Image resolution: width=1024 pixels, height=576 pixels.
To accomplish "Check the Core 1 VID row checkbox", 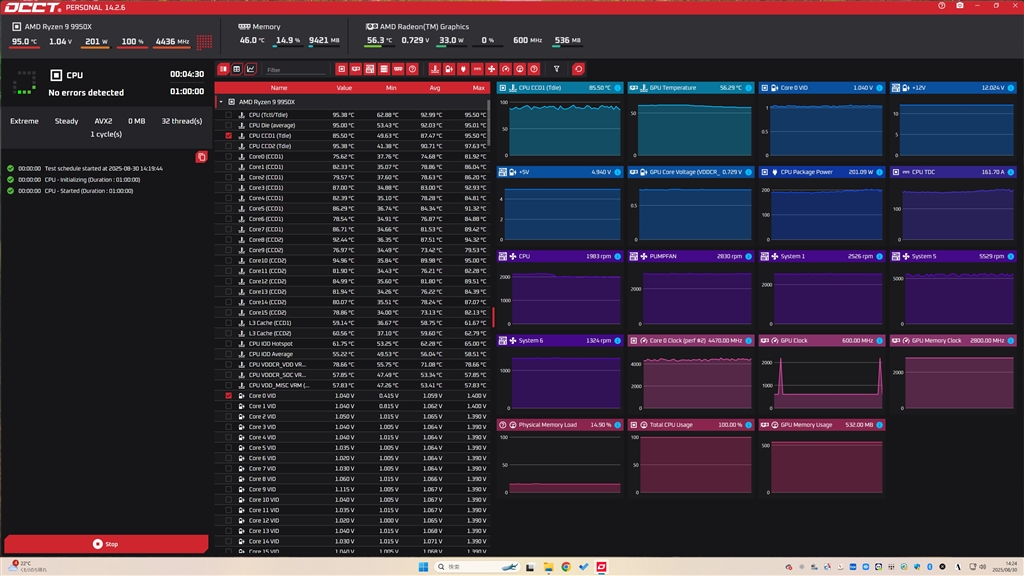I will 229,406.
